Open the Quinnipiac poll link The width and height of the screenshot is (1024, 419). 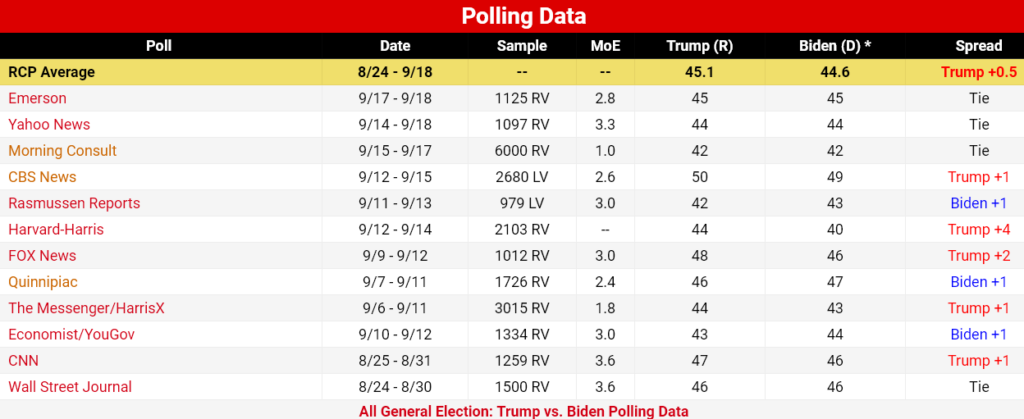[43, 282]
